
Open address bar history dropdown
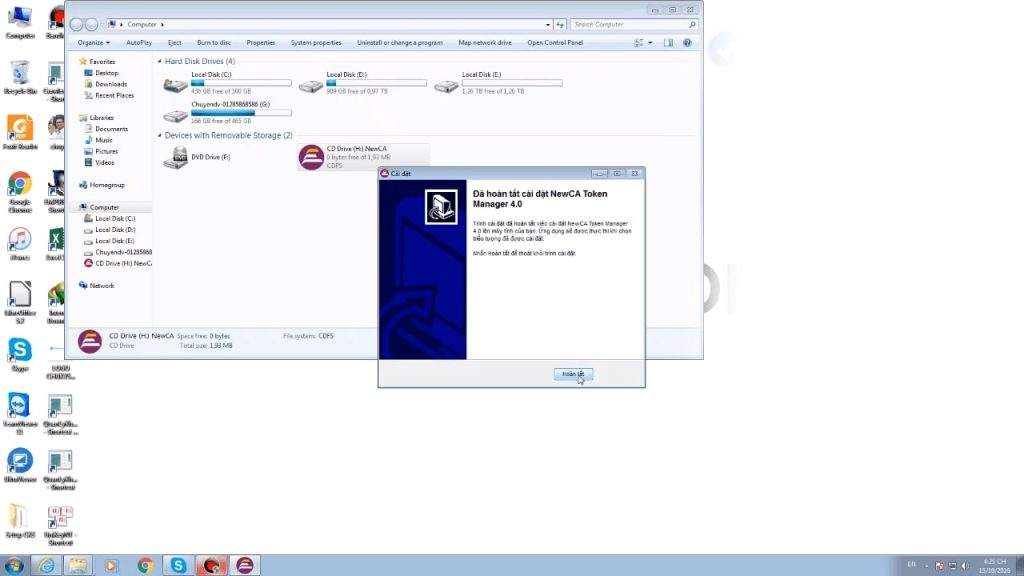click(x=547, y=24)
